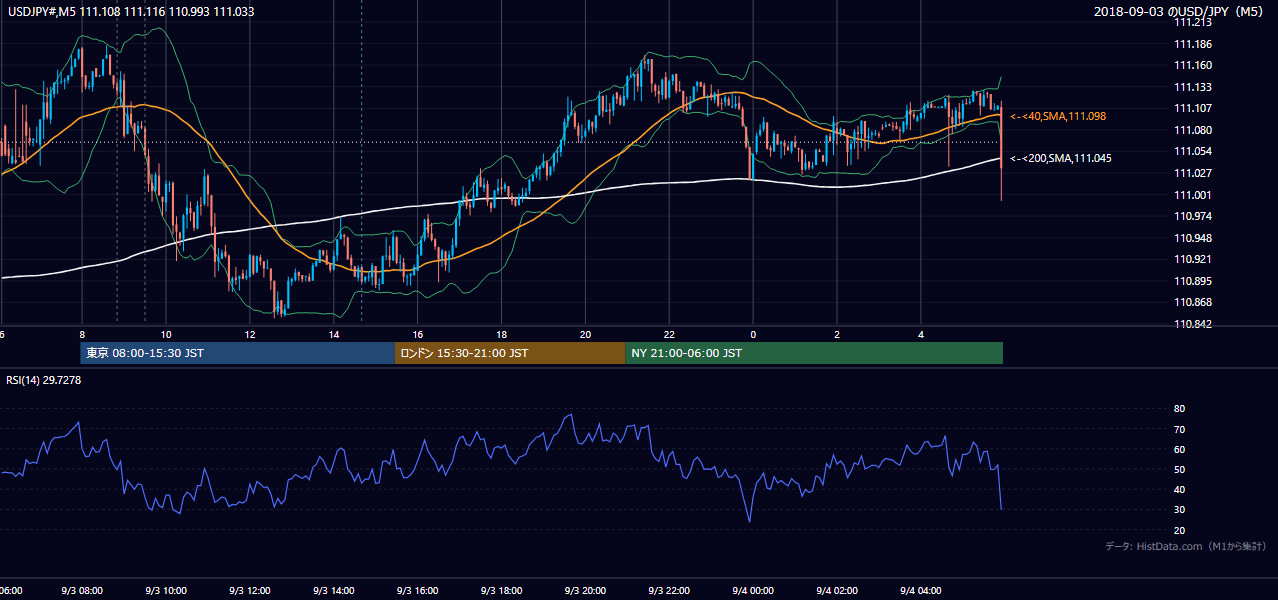The height and width of the screenshot is (600, 1278).
Task: Click hour marker 0 under price chart
Action: tap(753, 334)
